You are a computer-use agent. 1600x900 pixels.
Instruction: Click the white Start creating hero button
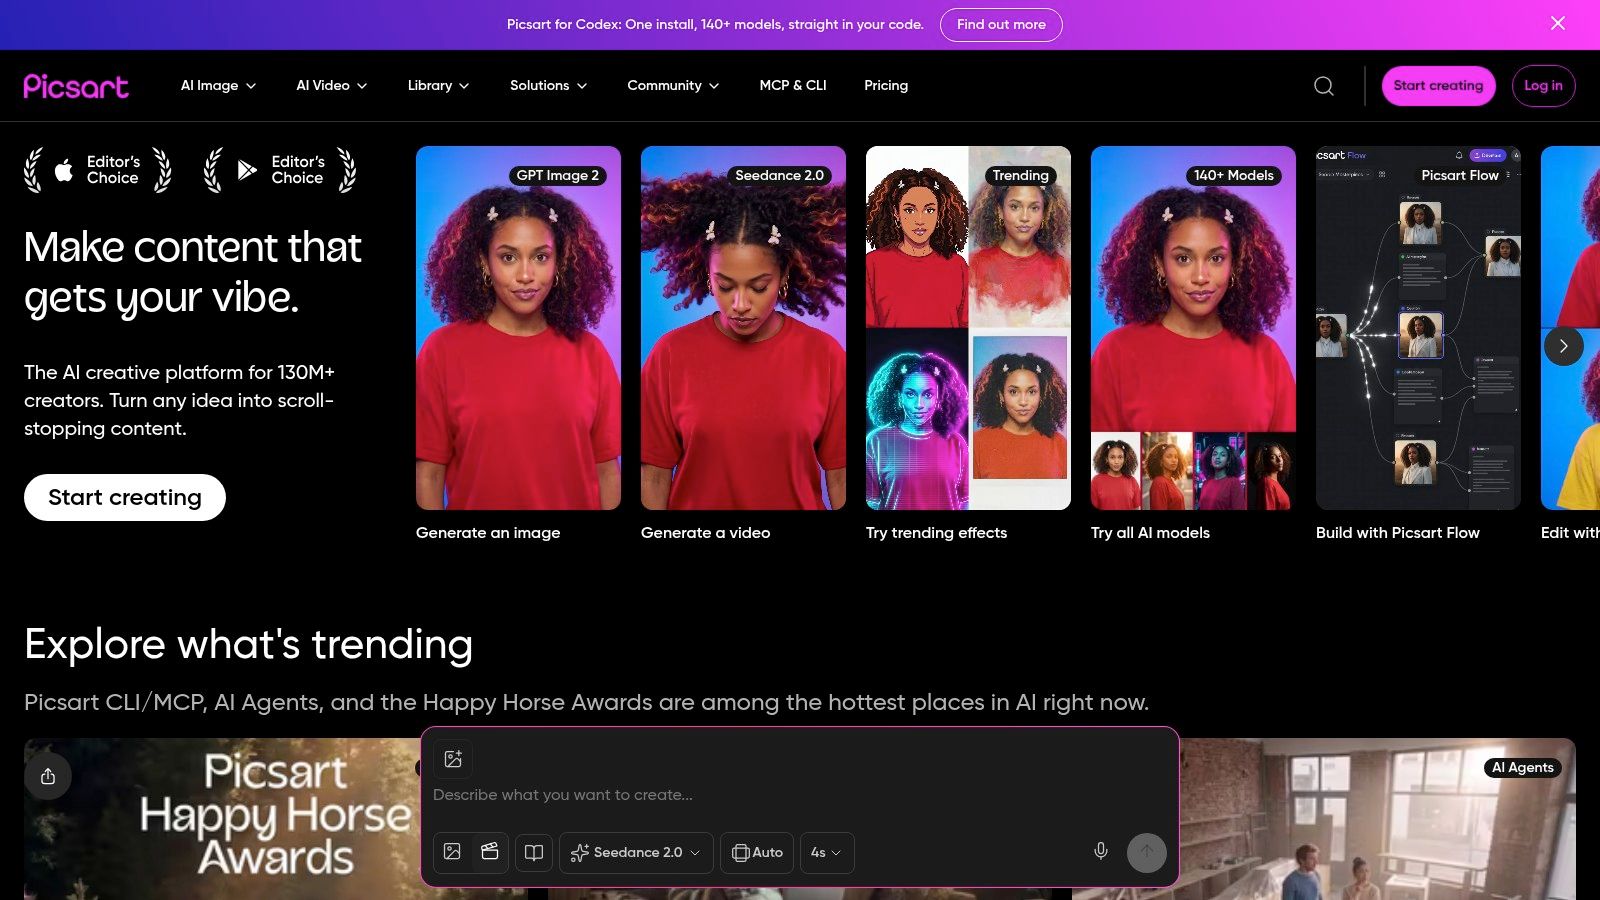(x=125, y=497)
